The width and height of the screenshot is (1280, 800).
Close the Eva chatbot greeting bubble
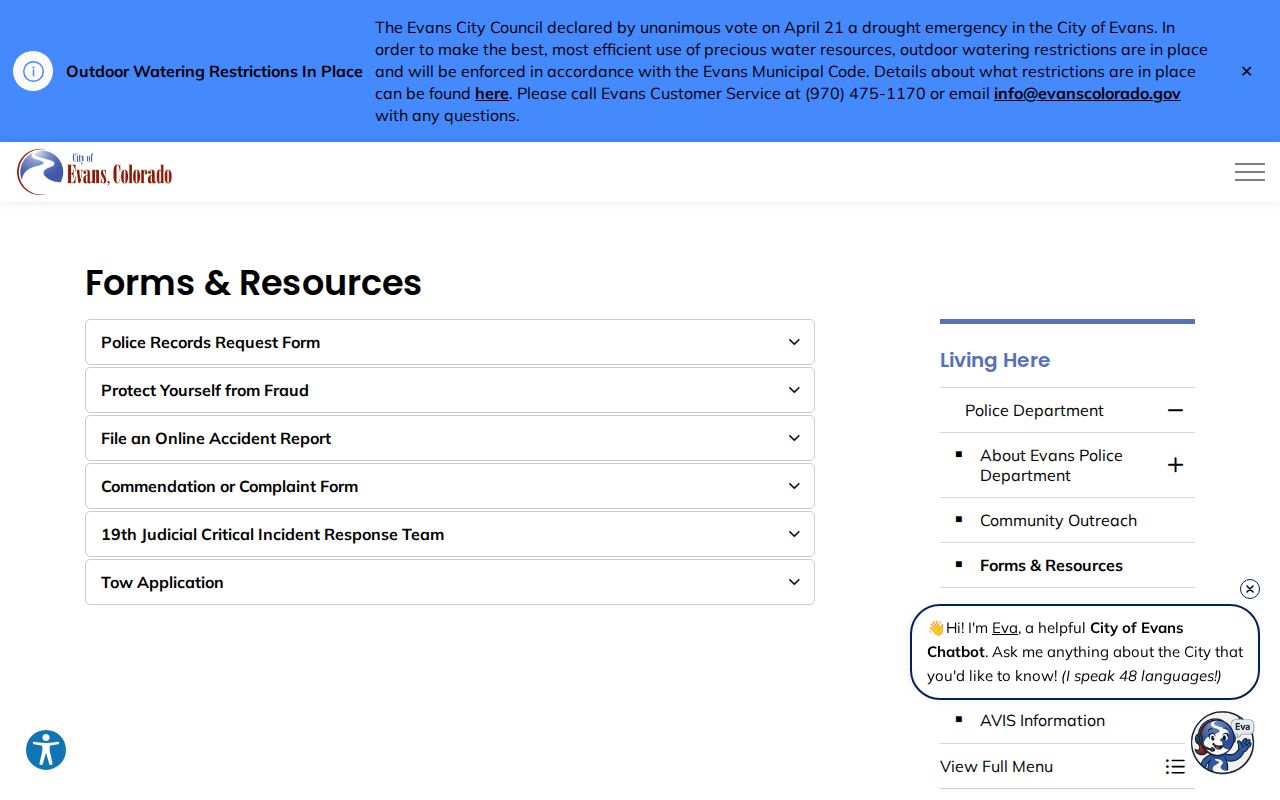pos(1250,589)
